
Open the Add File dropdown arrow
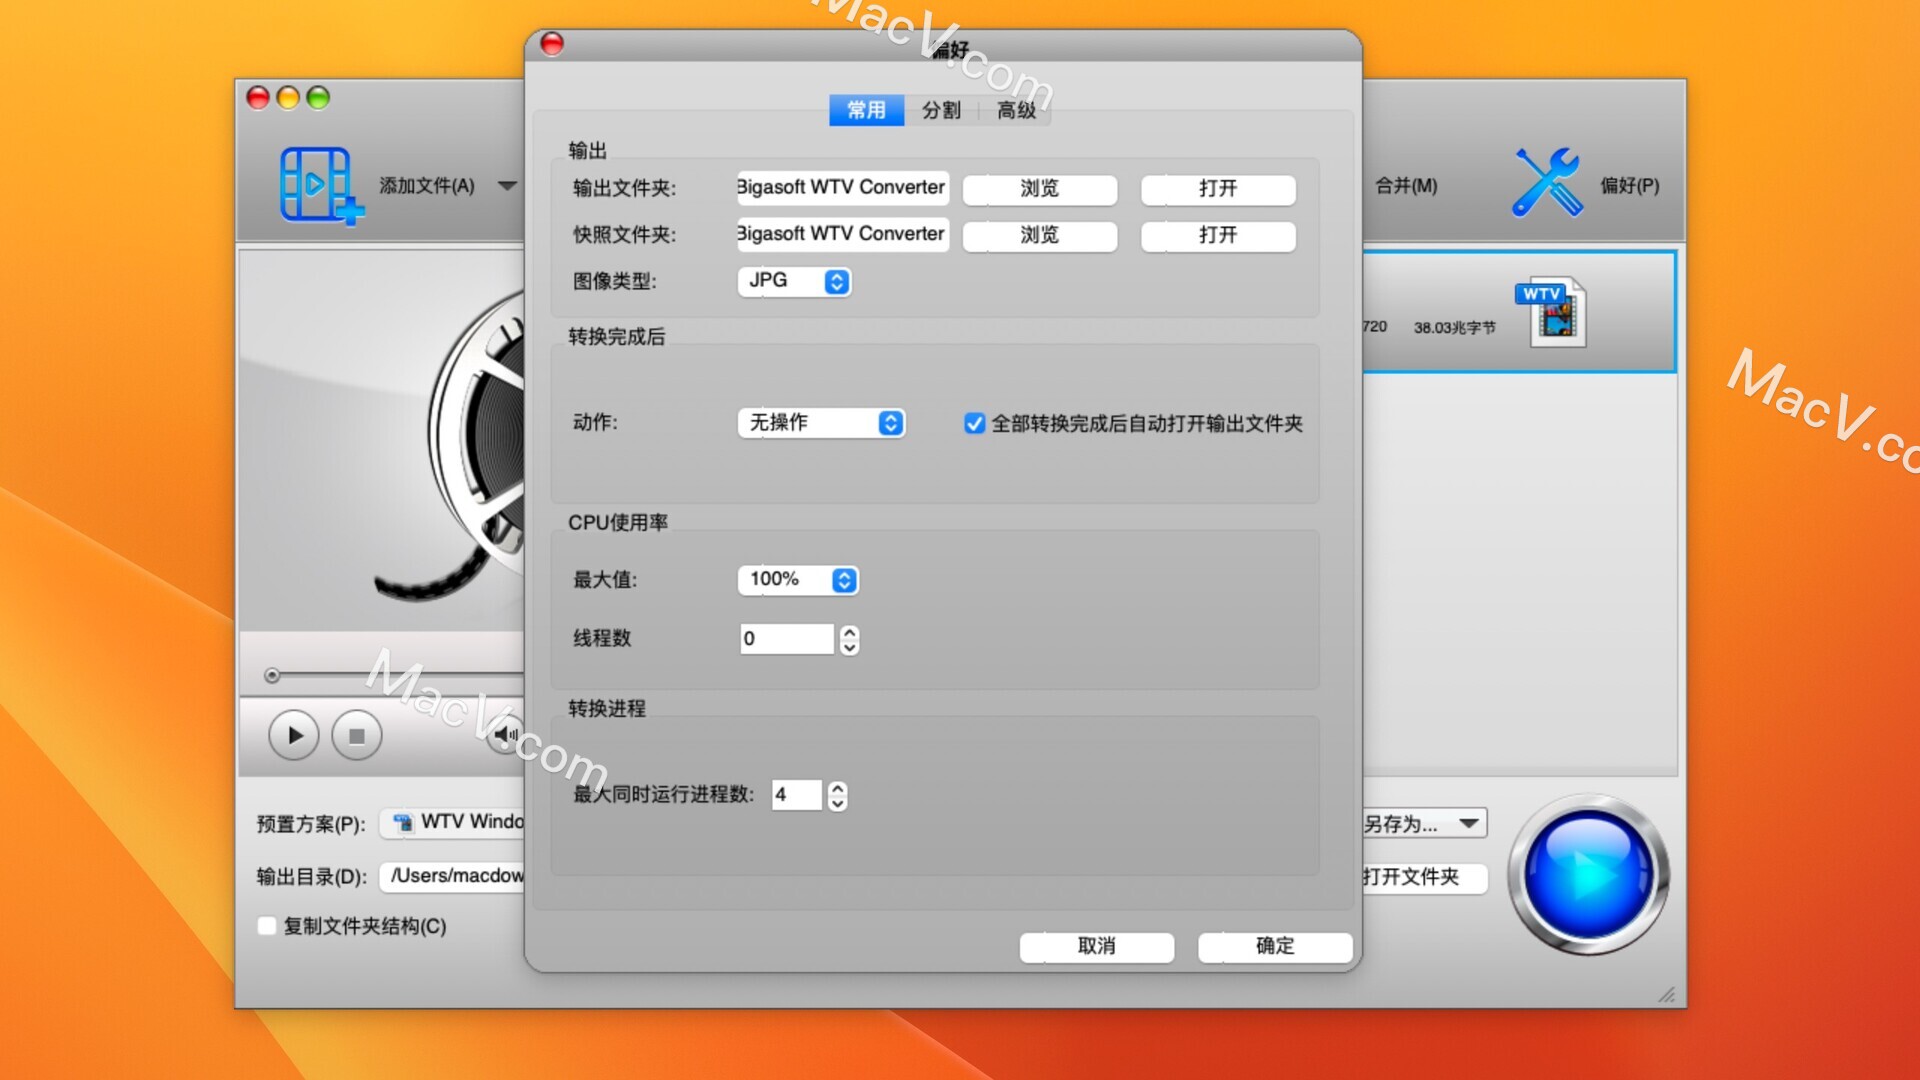click(x=507, y=186)
